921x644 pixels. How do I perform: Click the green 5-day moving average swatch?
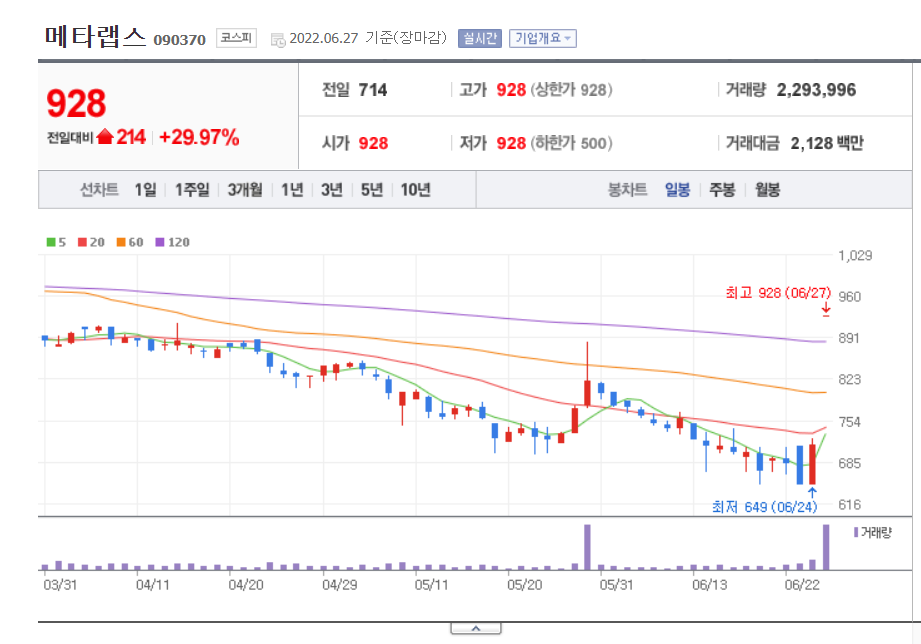coord(51,242)
